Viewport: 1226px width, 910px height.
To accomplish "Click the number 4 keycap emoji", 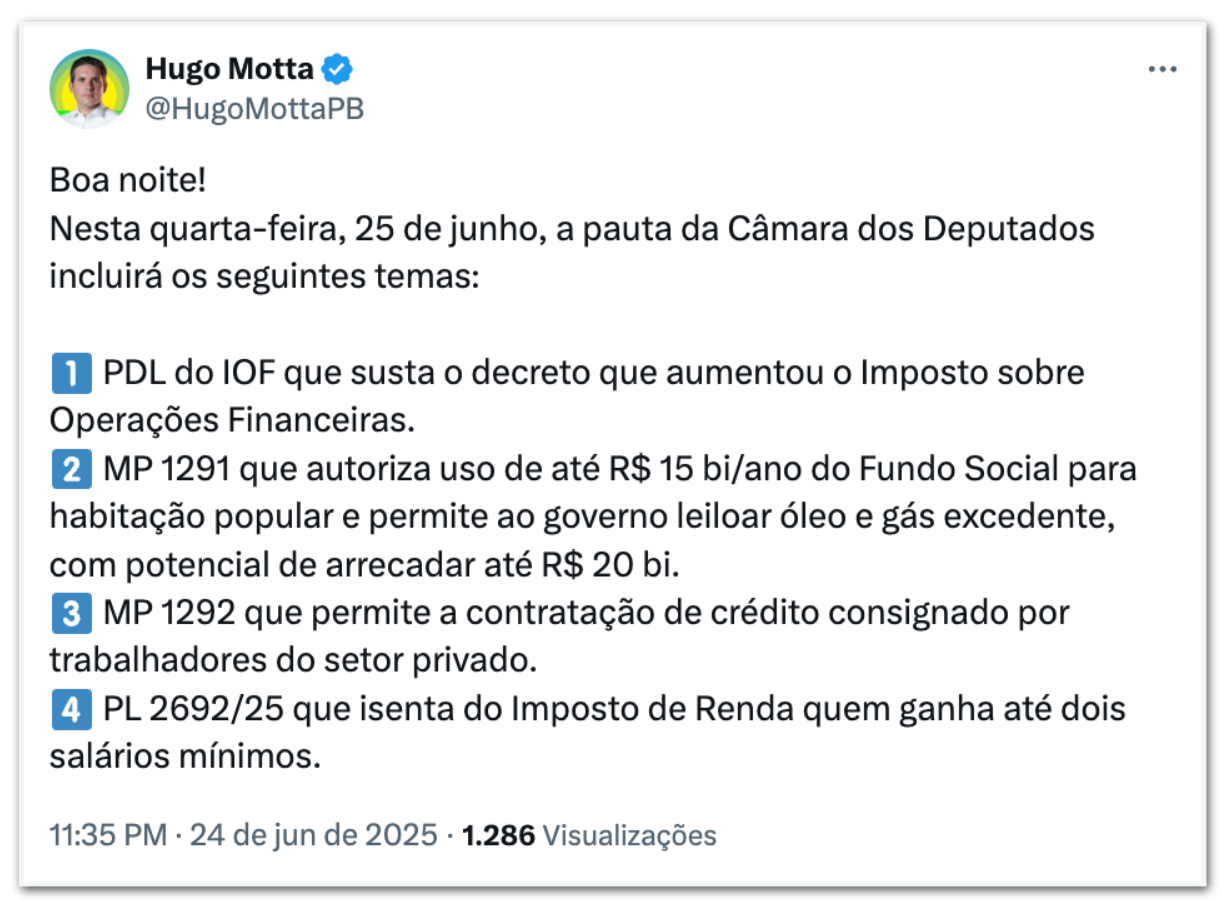I will pyautogui.click(x=70, y=709).
